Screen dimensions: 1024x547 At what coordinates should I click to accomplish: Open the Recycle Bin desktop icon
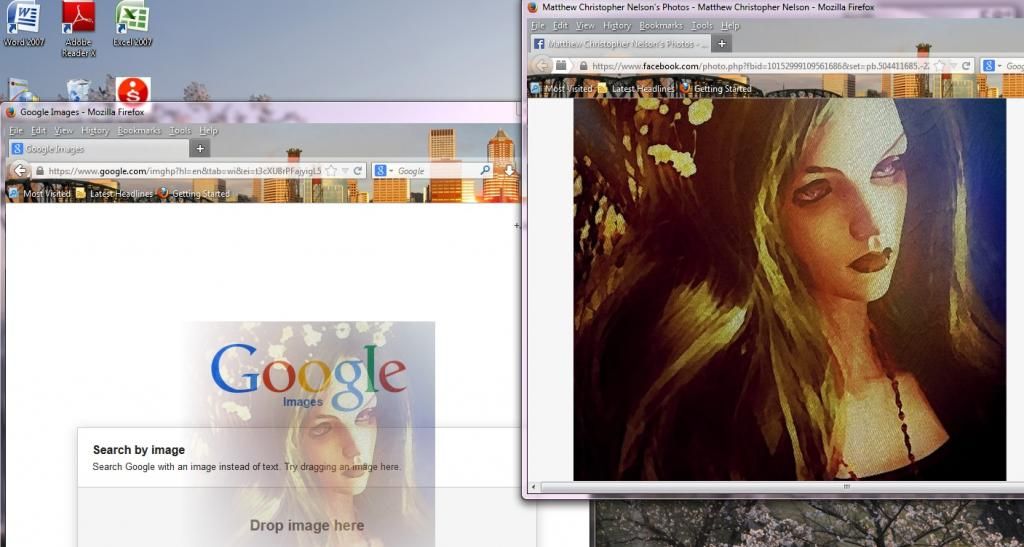78,91
